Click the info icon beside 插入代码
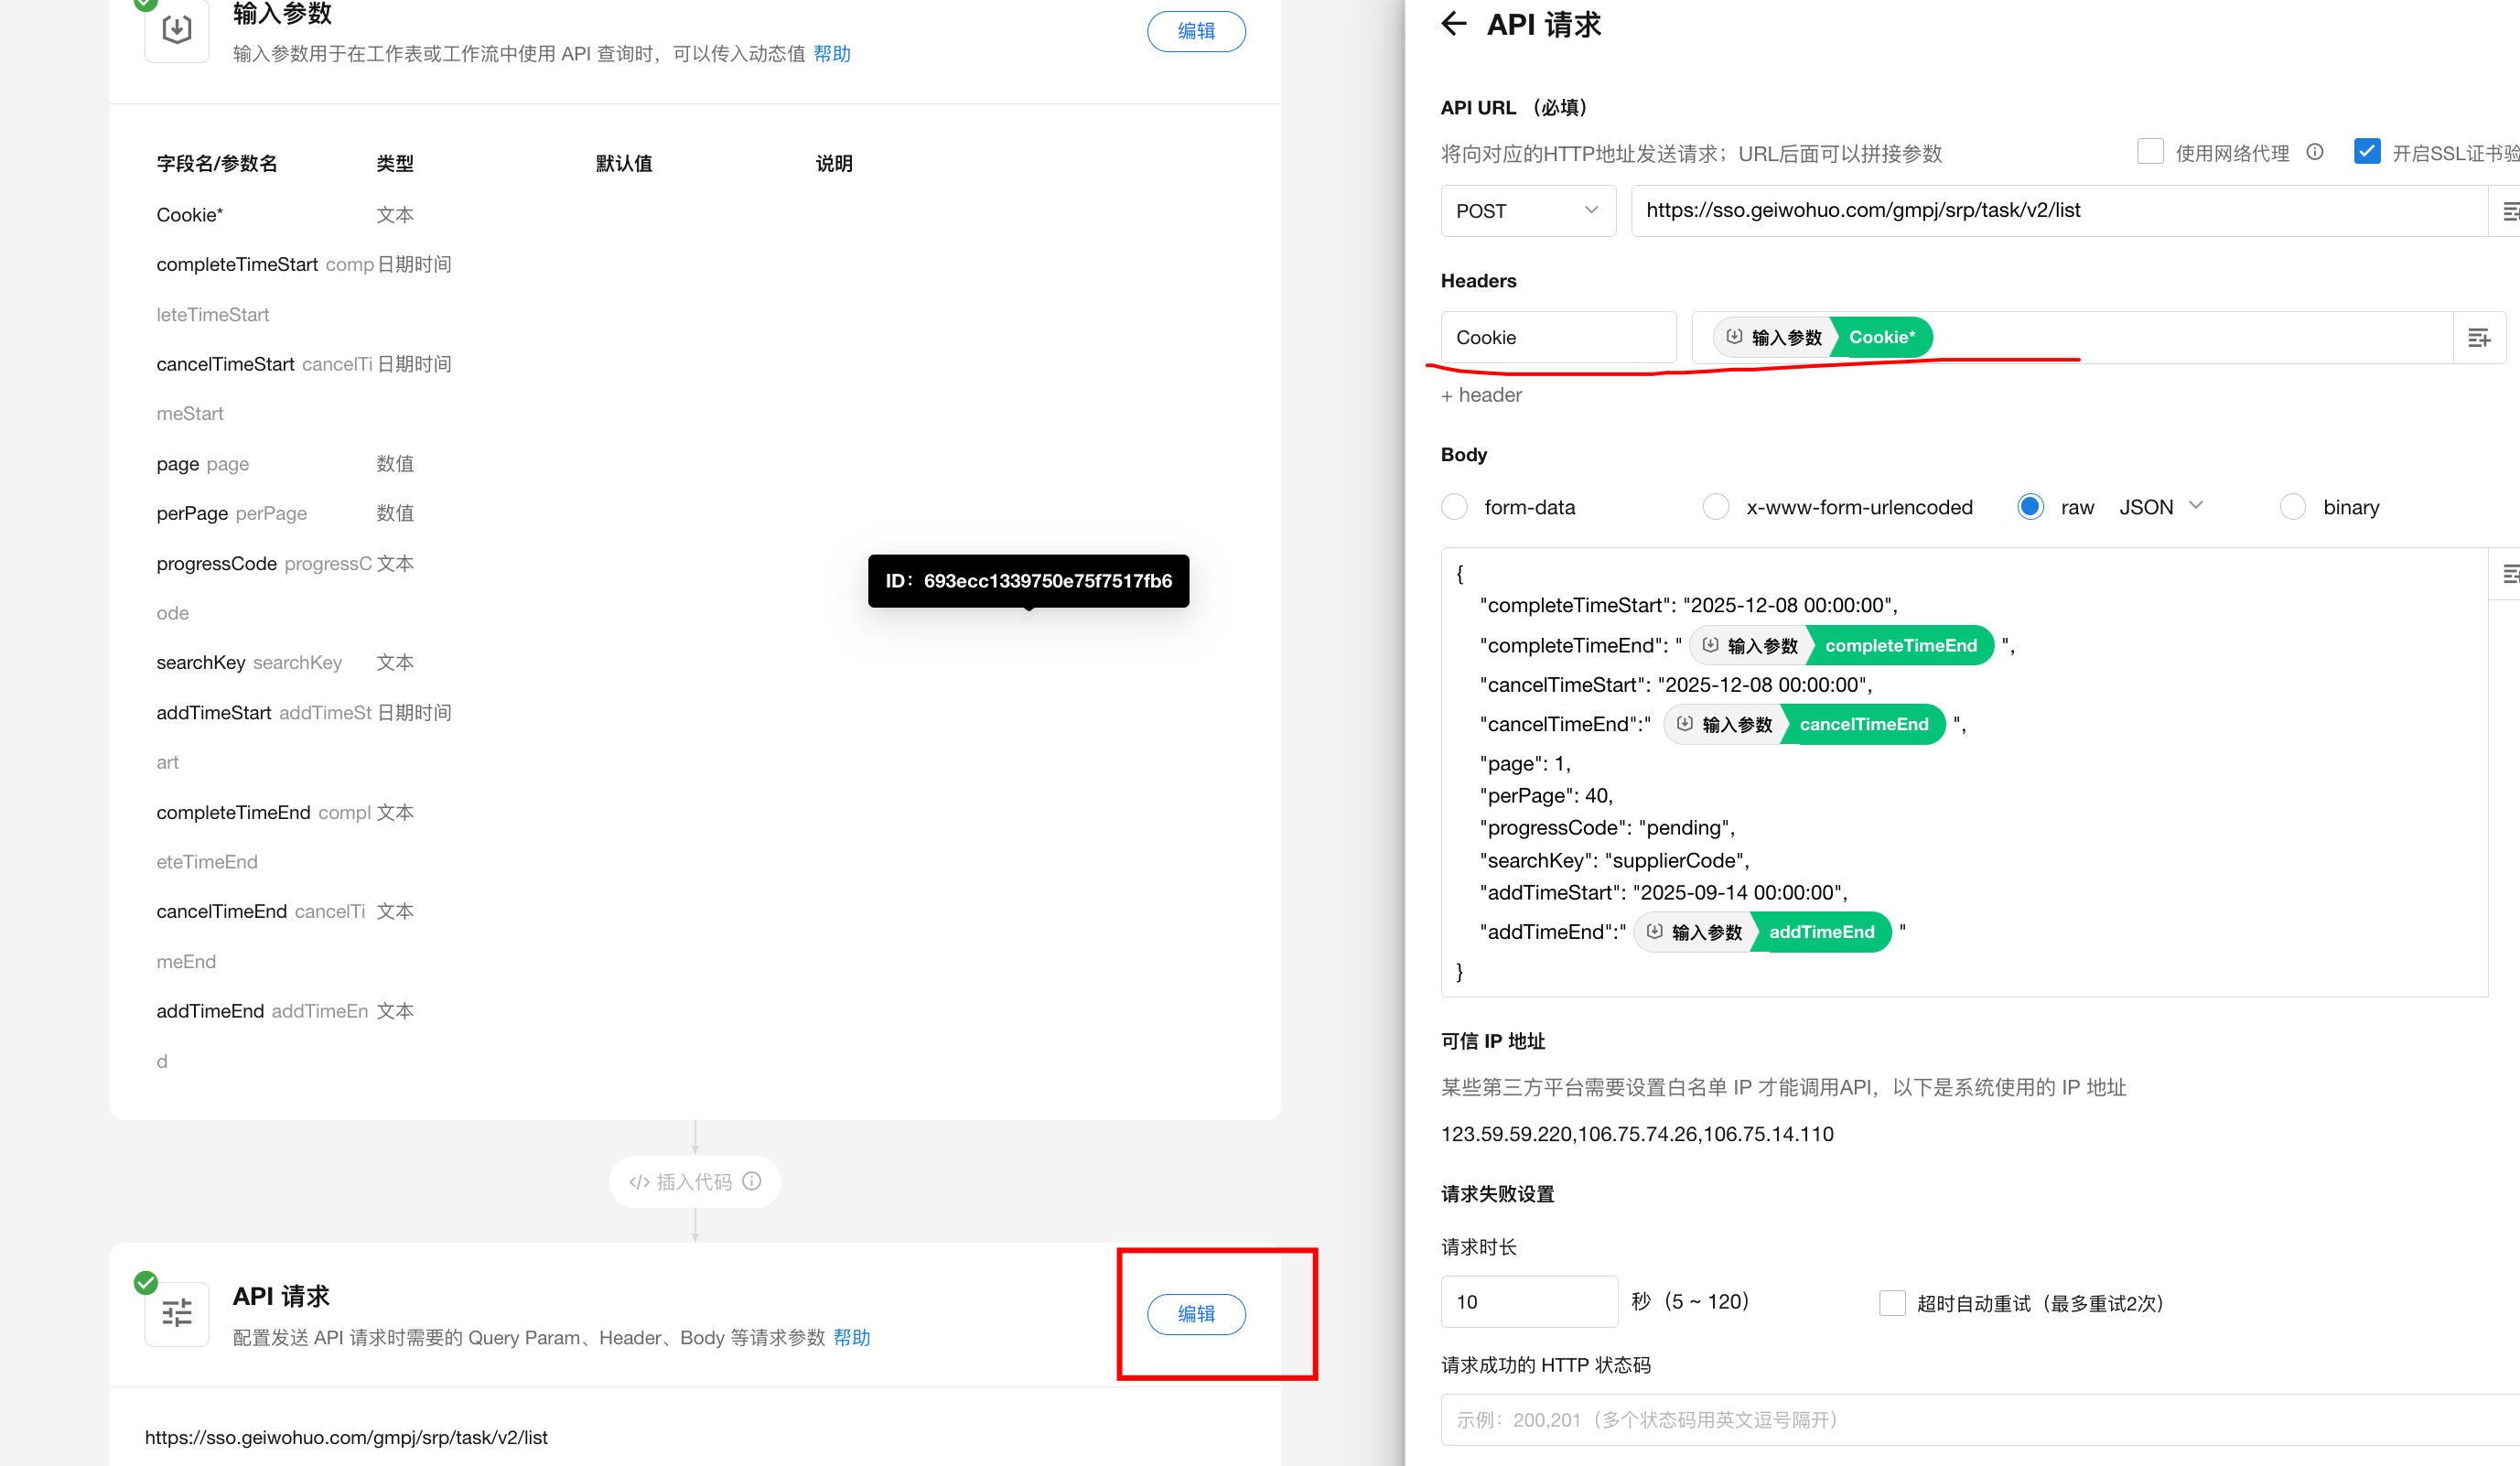This screenshot has height=1466, width=2520. 752,1181
